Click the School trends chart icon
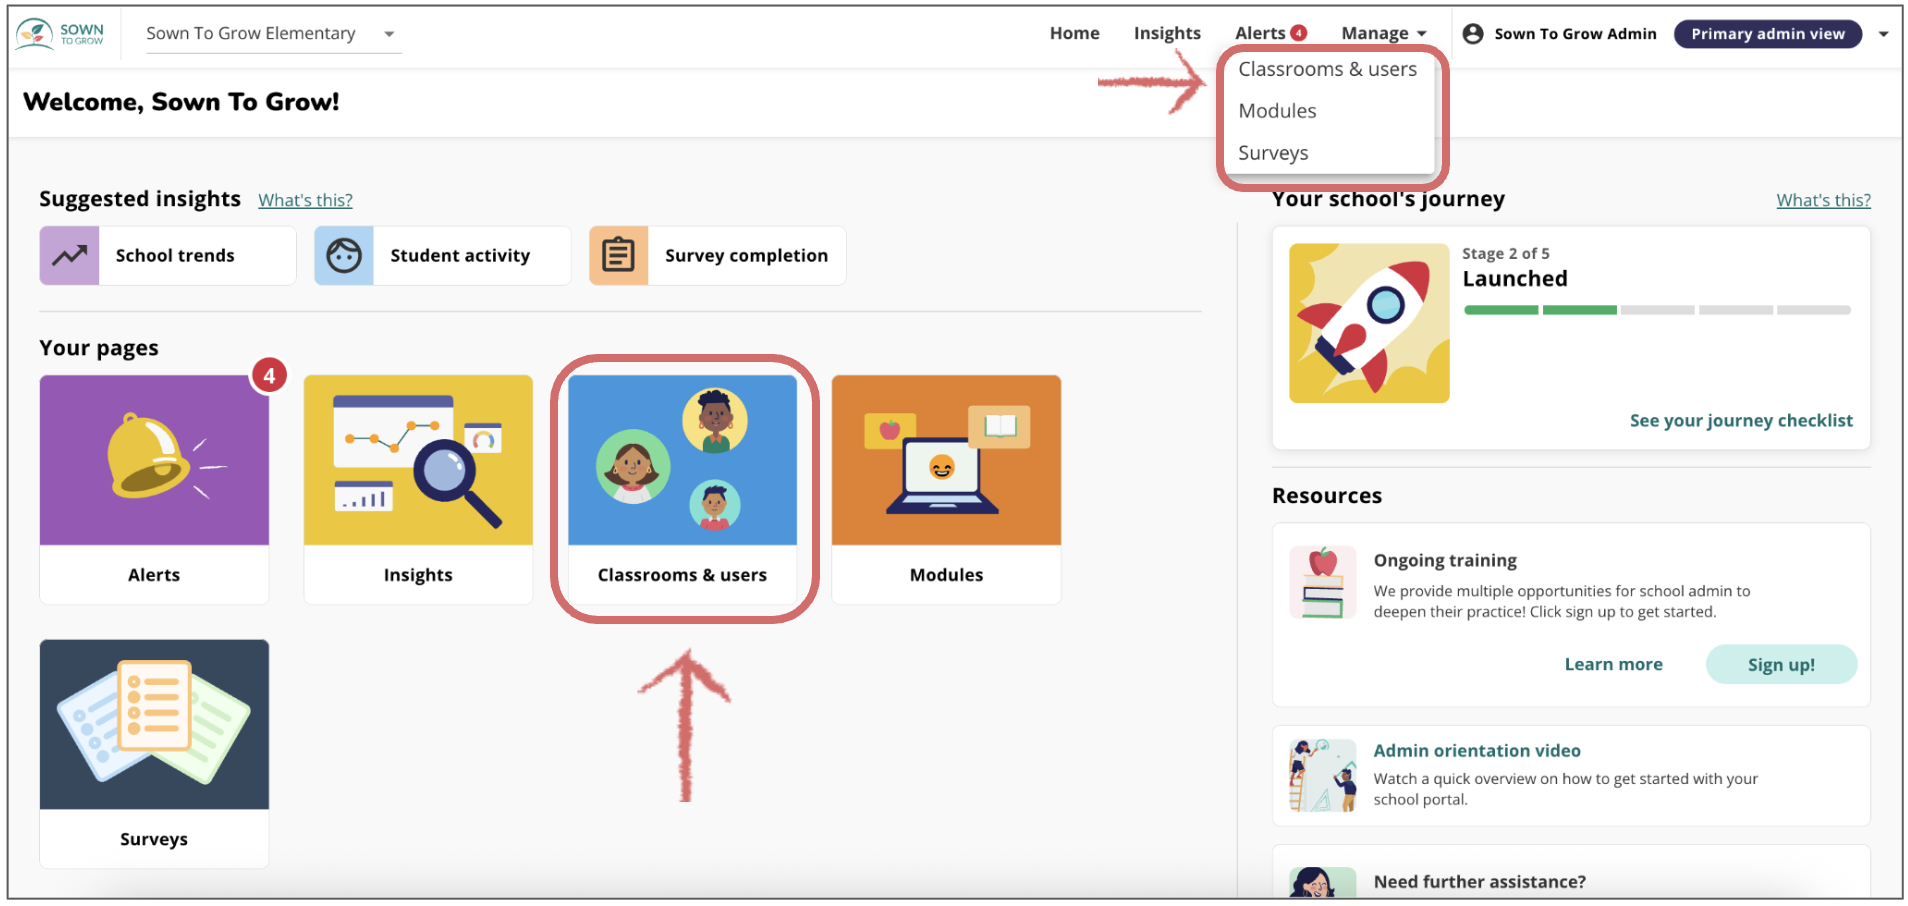This screenshot has width=1908, height=906. [69, 256]
